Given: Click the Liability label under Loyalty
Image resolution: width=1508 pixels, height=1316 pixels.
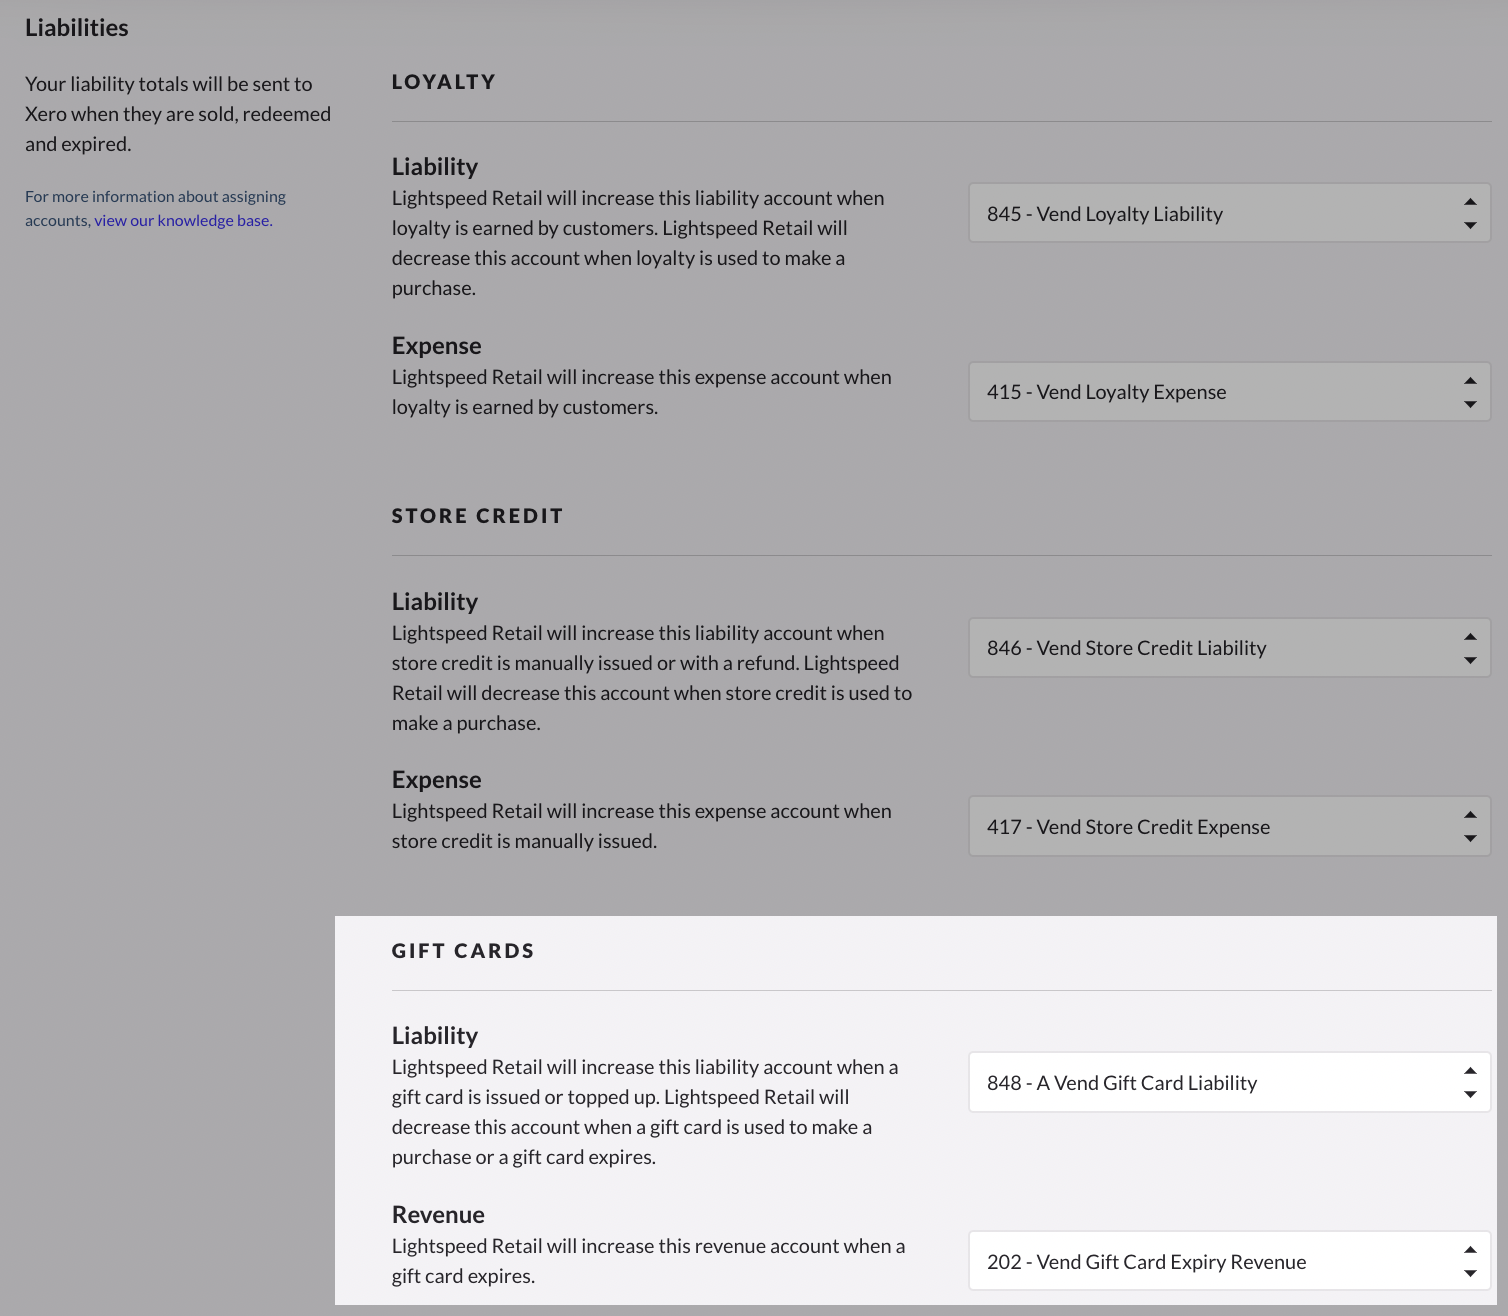Looking at the screenshot, I should pos(435,167).
